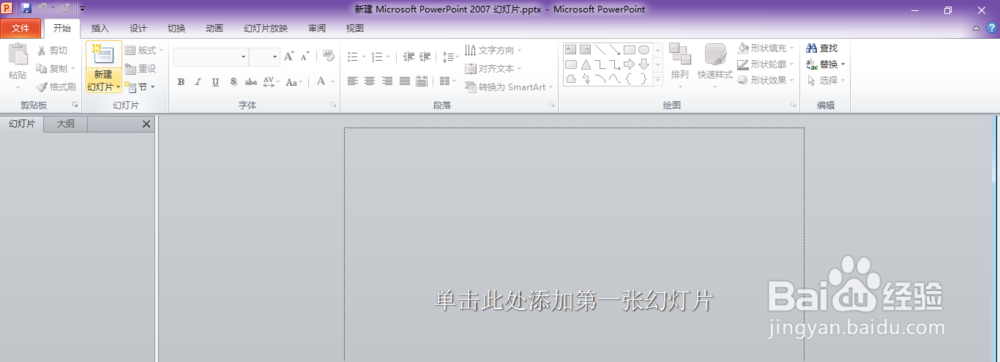
Task: Click the 格式刷 (Format Painter) button
Action: click(x=56, y=87)
